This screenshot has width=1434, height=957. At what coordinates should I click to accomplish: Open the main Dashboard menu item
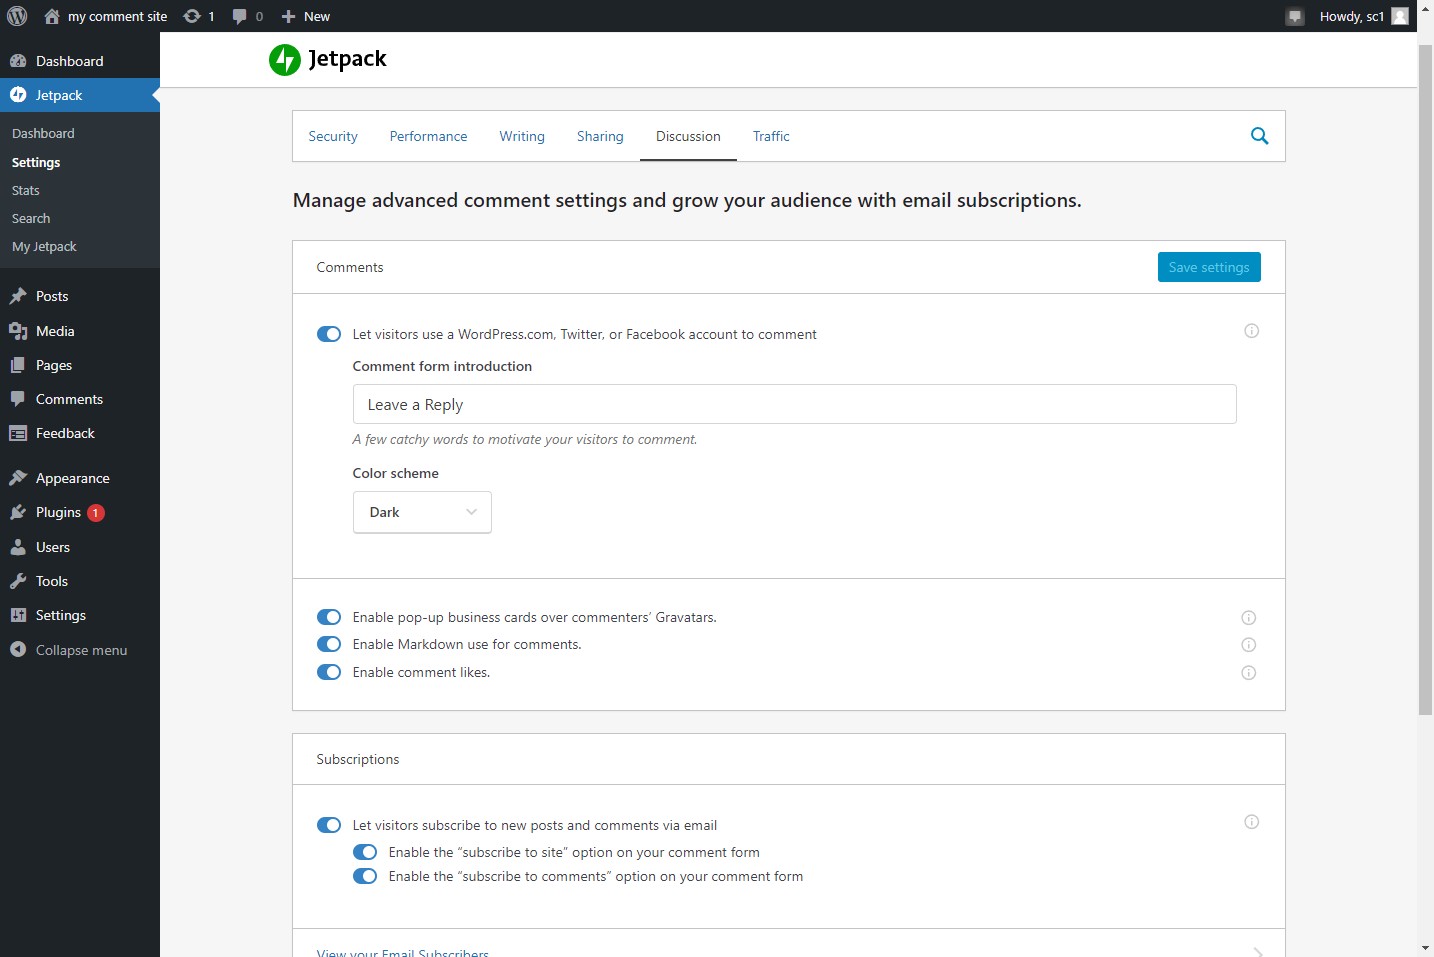(80, 61)
